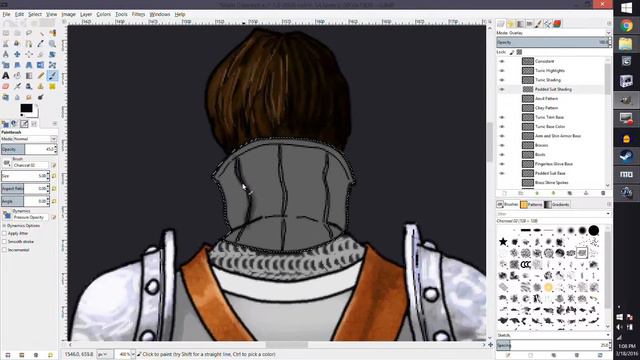Enable the Incremental checkbox
Viewport: 640px width, 360px height.
tap(4, 250)
